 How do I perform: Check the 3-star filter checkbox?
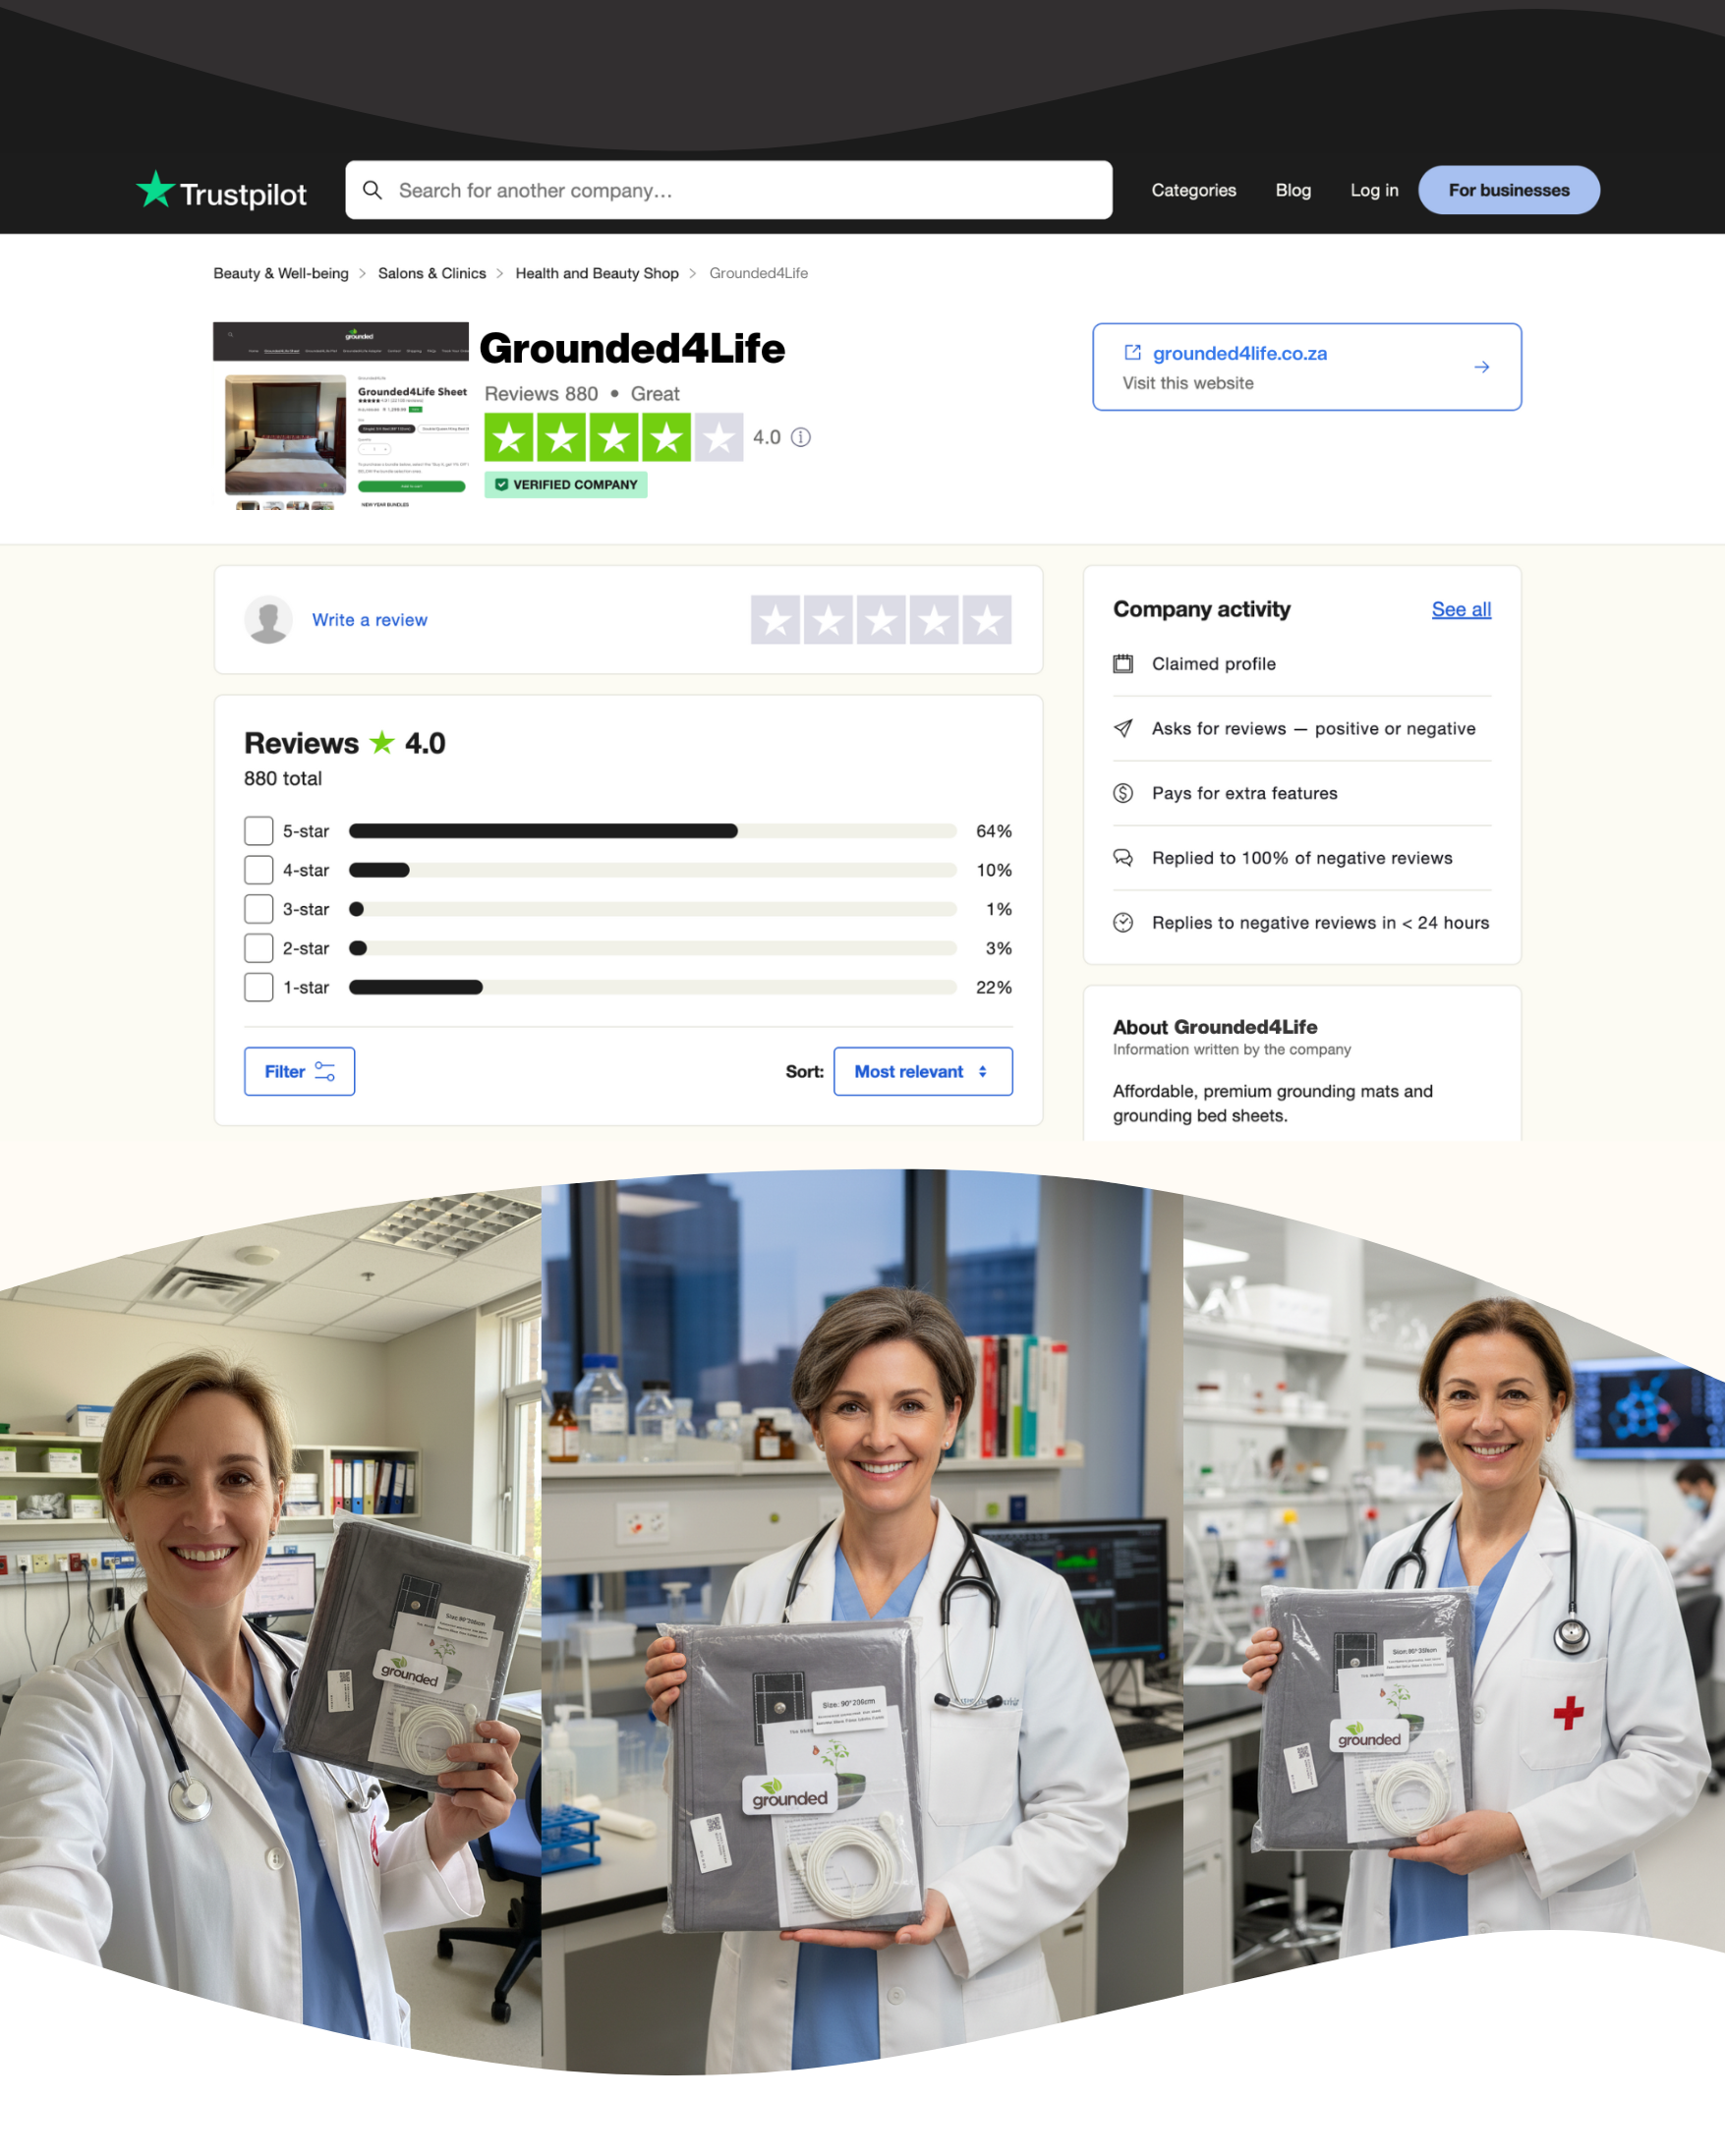point(259,909)
